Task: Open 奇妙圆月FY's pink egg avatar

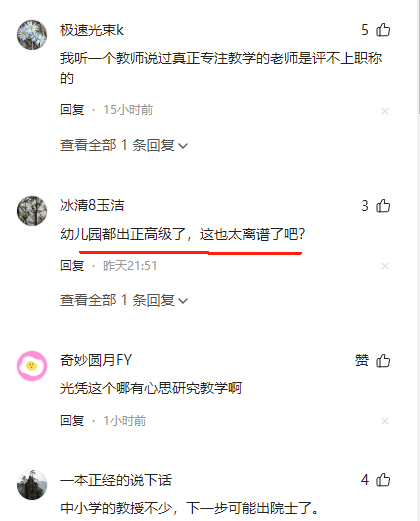Action: coord(32,366)
